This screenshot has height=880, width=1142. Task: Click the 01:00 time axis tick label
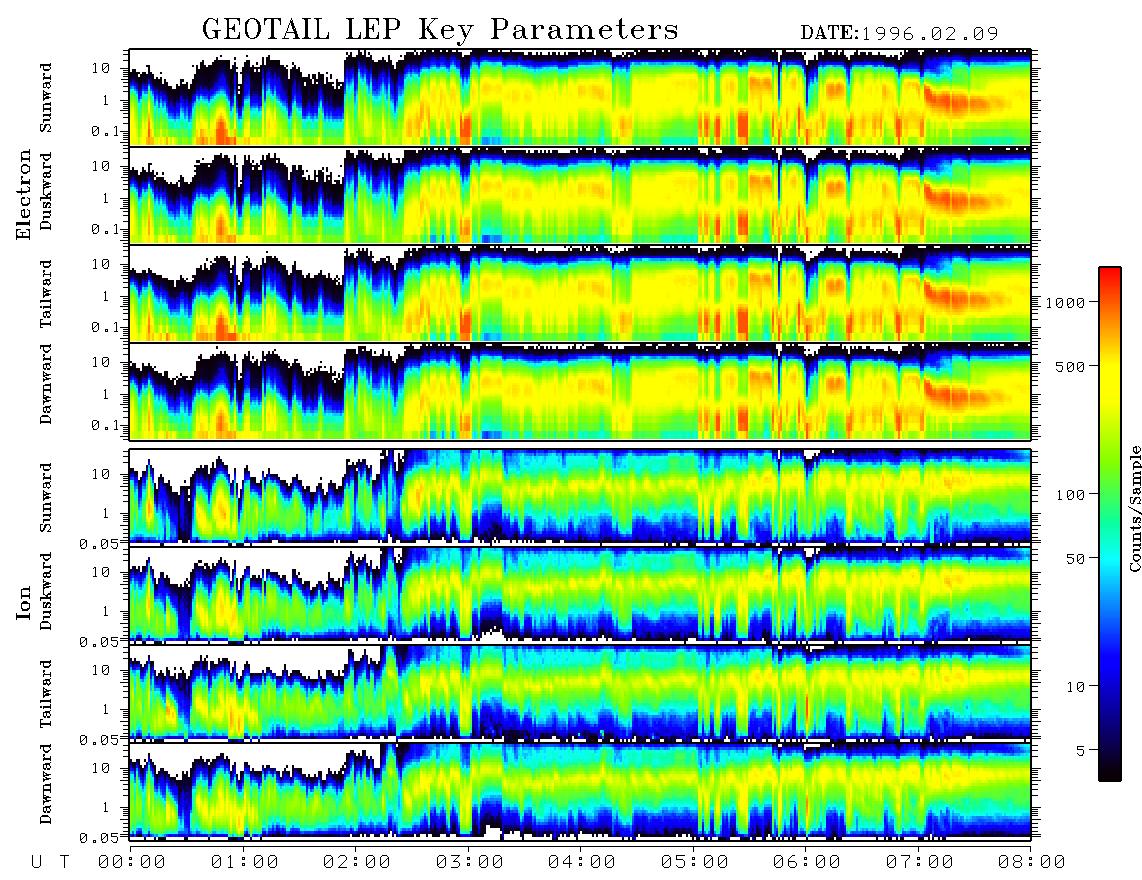(x=245, y=862)
